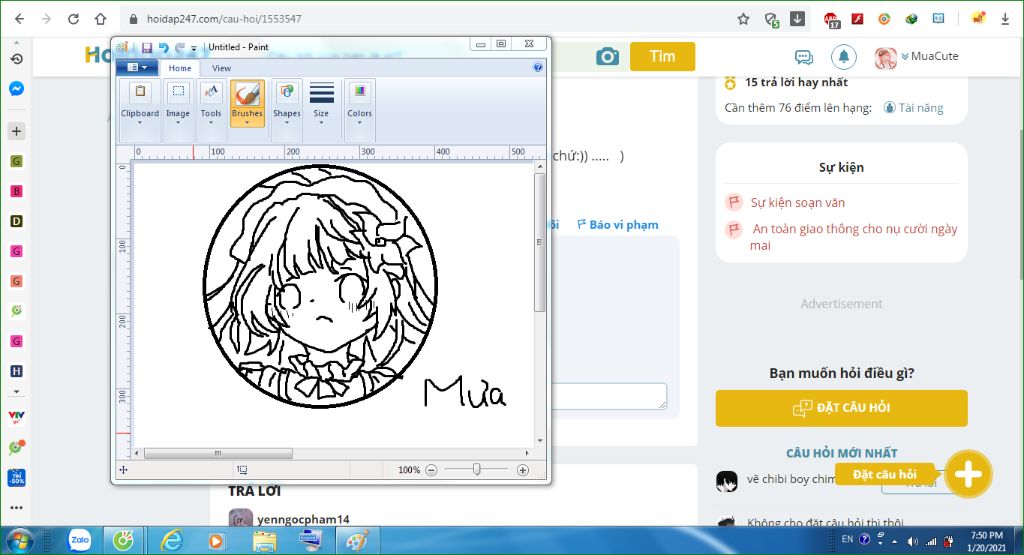Click the Tài năng rank link
Screen dimensions: 1024x555
914,108
